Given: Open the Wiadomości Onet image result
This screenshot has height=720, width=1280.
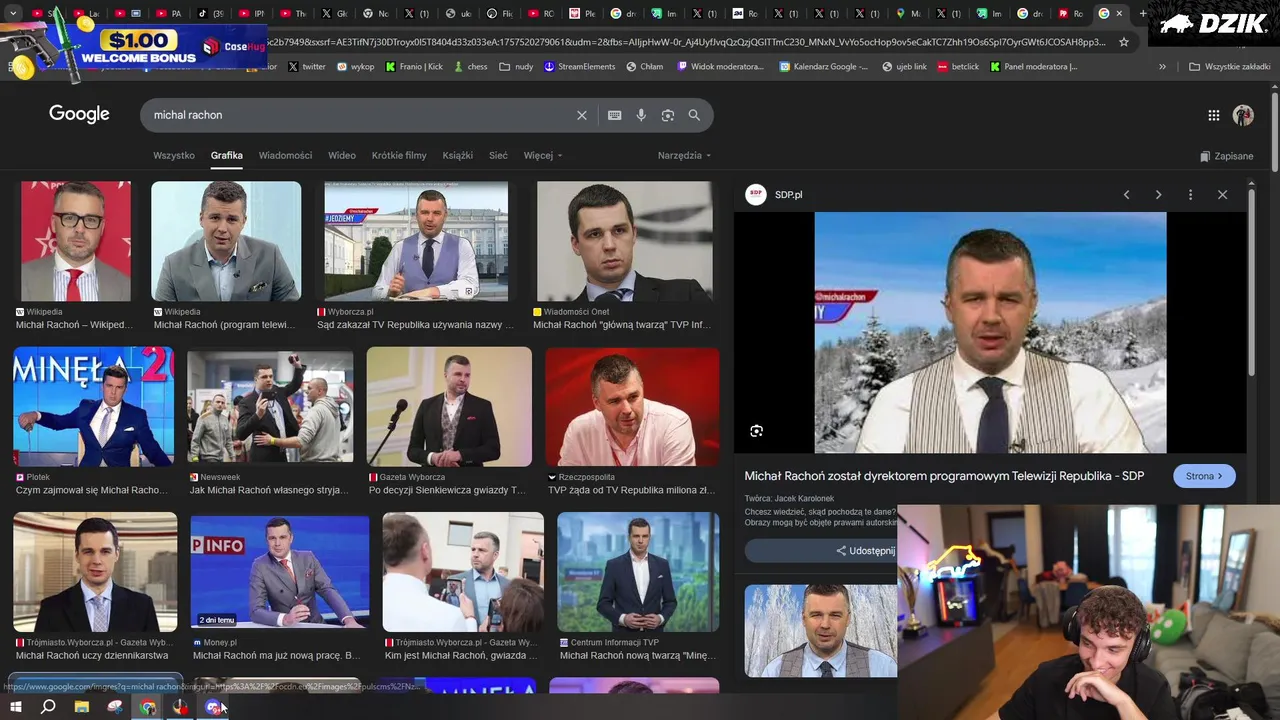Looking at the screenshot, I should coord(625,241).
